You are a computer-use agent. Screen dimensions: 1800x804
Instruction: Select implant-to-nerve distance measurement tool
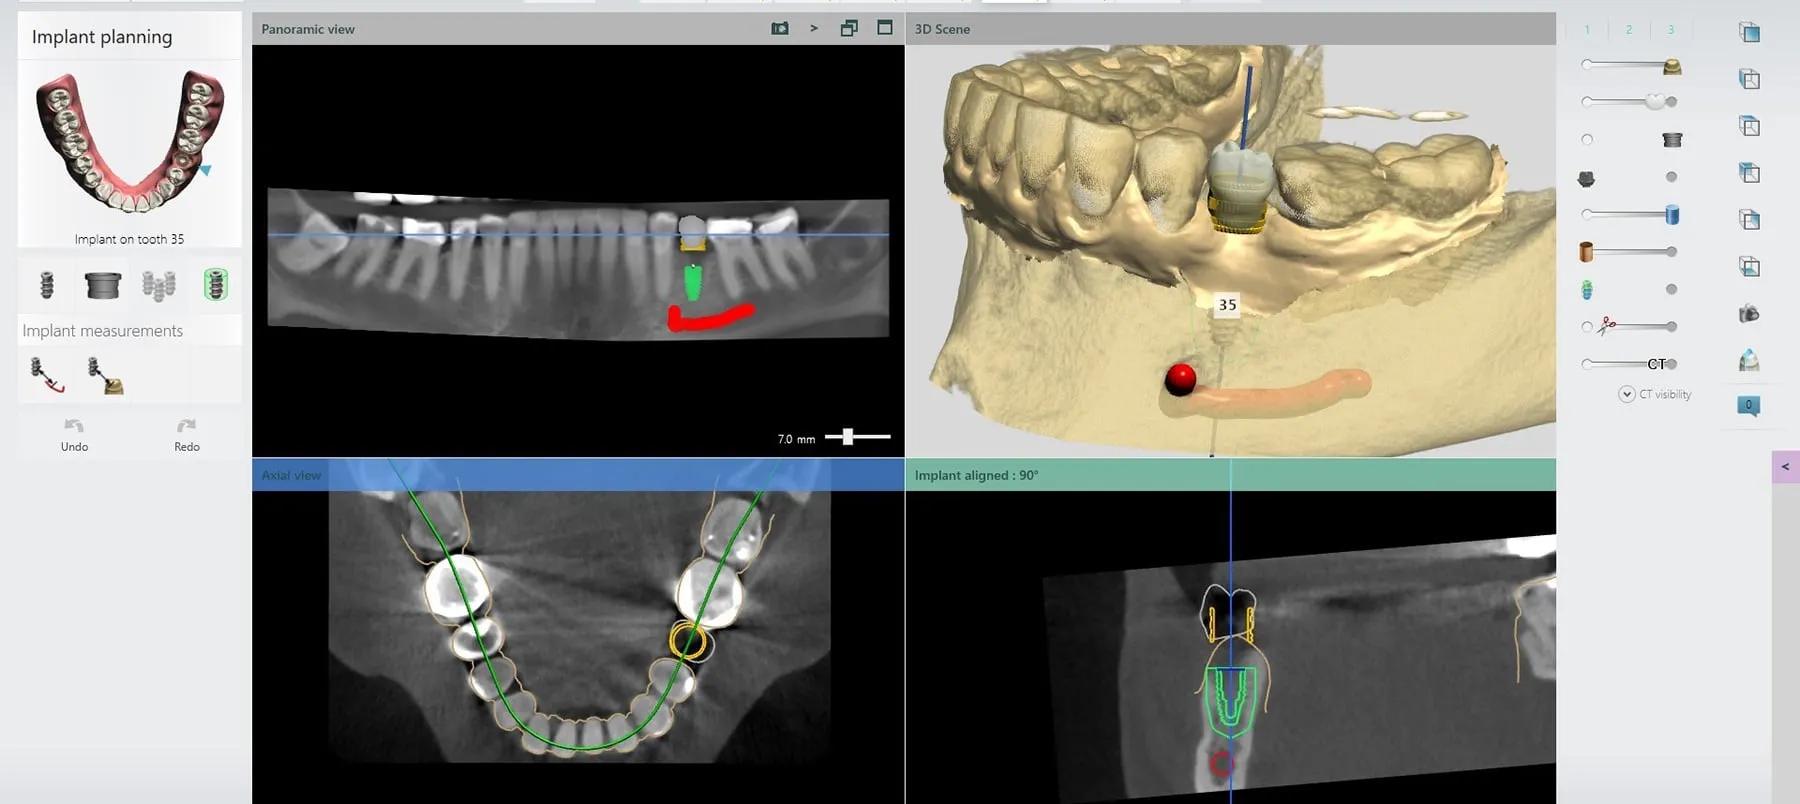point(47,375)
